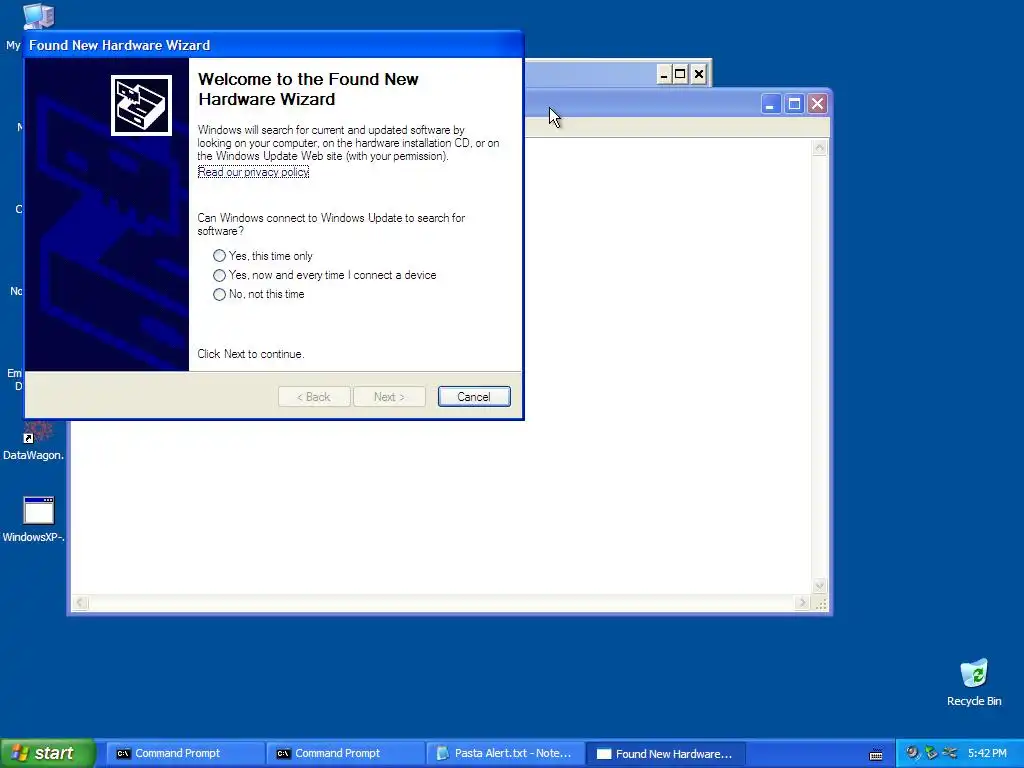Minimize the blue-themed background window
Viewport: 1024px width, 768px height.
point(771,104)
